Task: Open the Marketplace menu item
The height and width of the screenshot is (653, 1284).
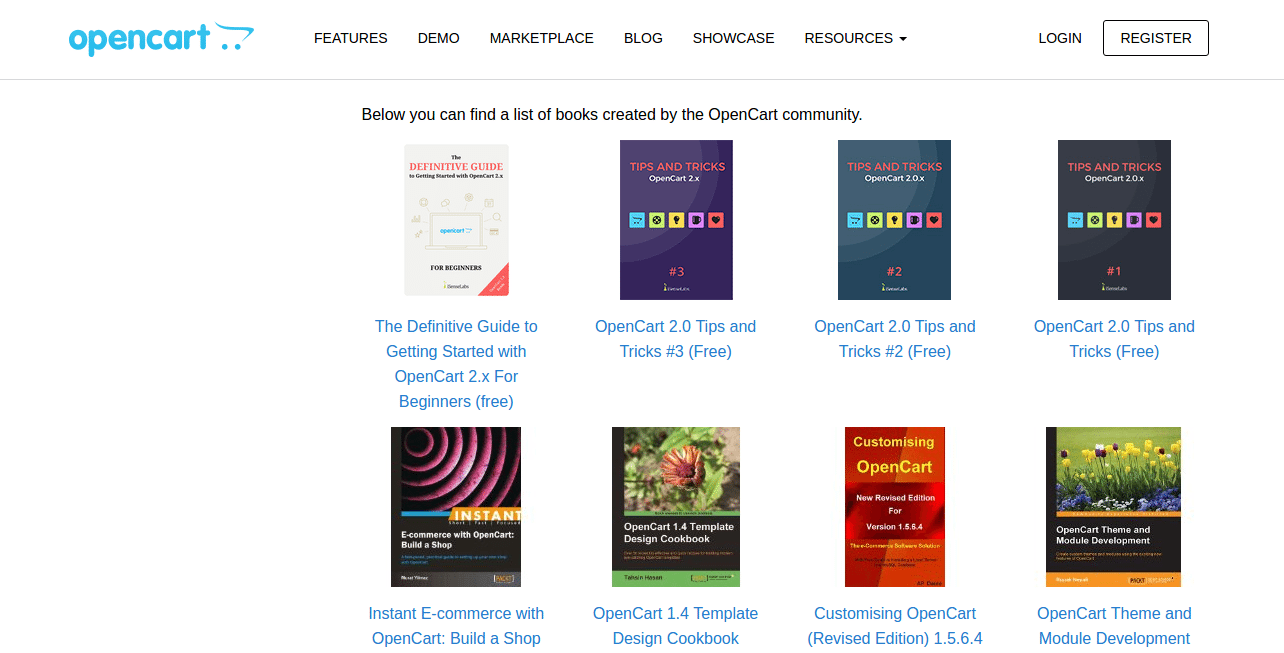Action: (541, 38)
